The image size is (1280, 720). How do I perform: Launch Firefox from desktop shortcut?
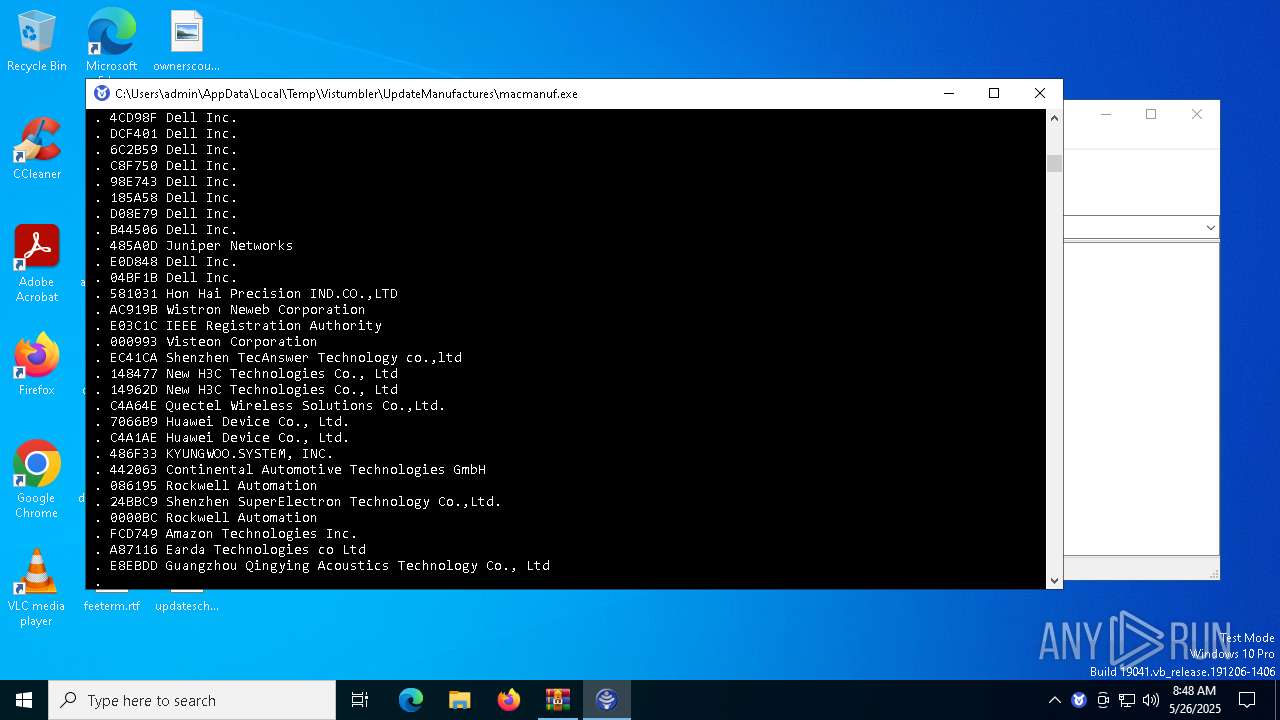tap(37, 365)
